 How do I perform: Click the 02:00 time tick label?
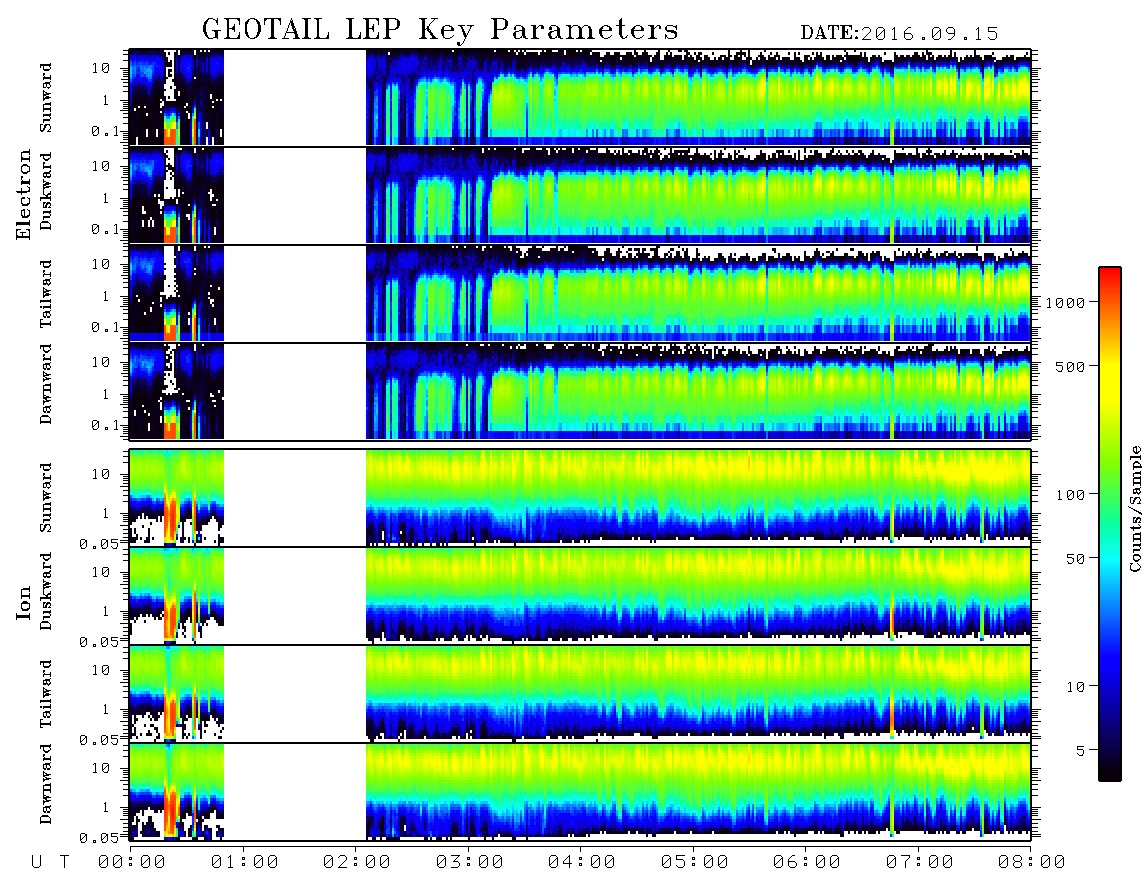pos(357,863)
